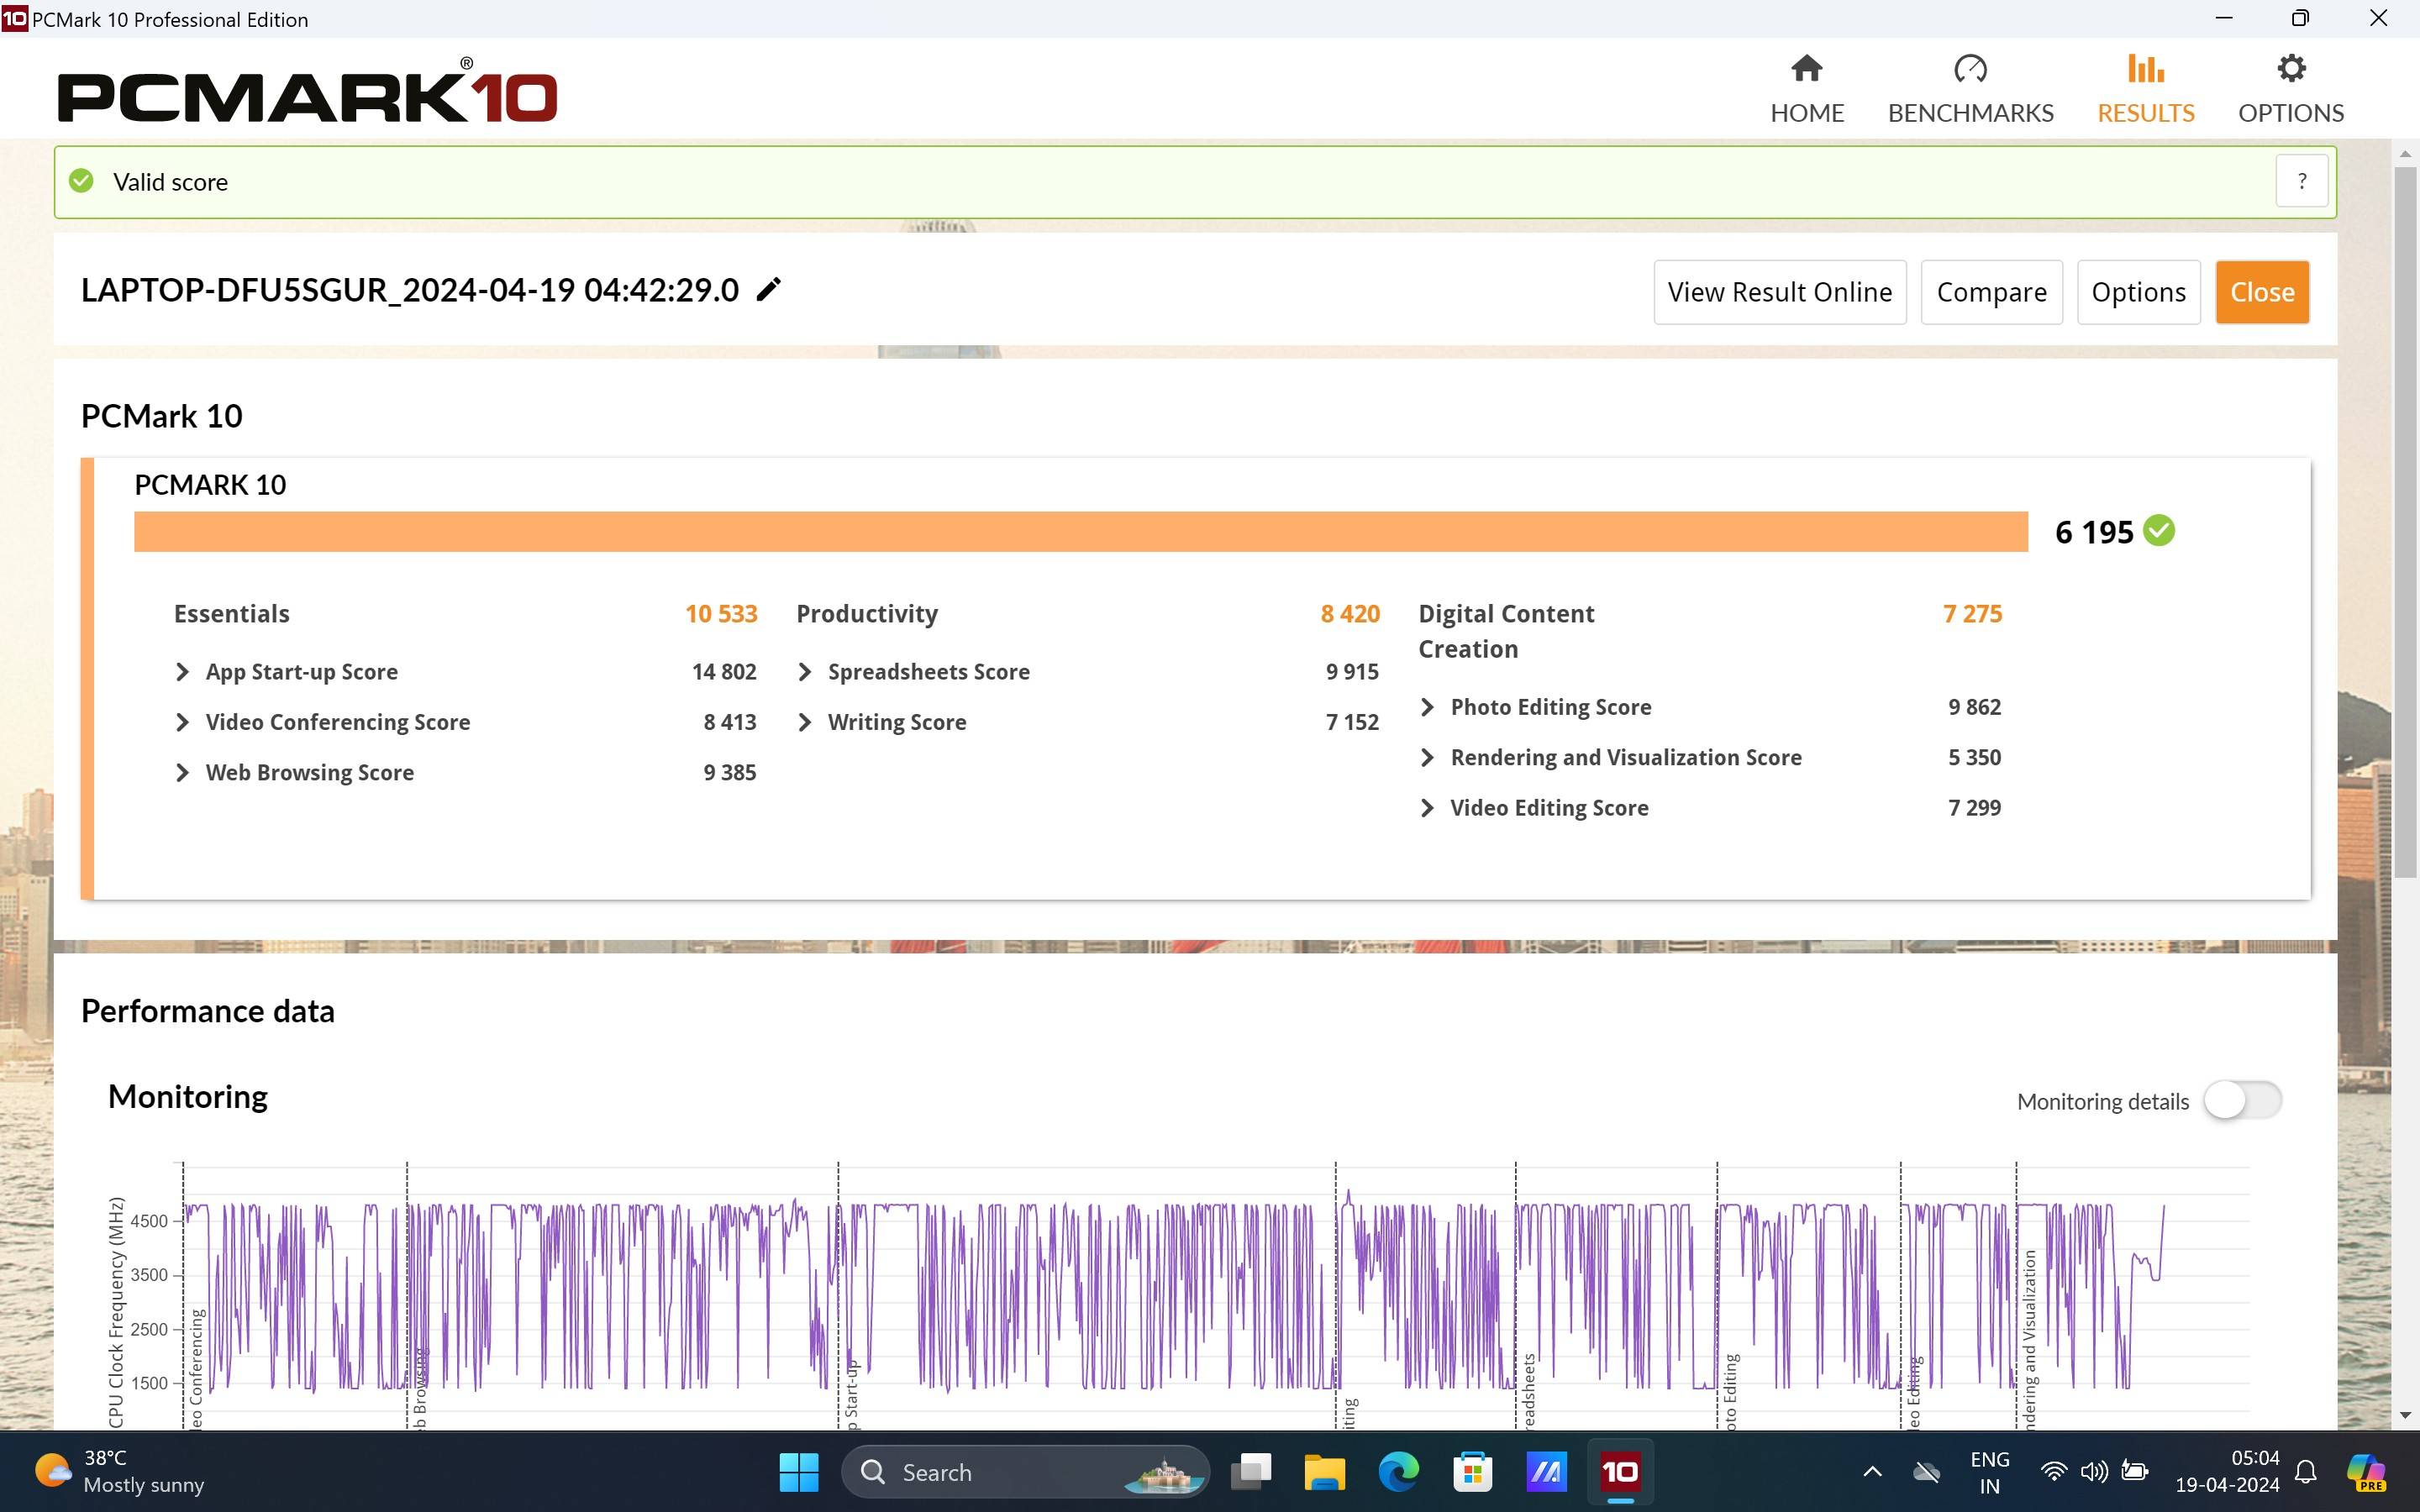The width and height of the screenshot is (2420, 1512).
Task: Click the orange Close result button
Action: 2261,292
